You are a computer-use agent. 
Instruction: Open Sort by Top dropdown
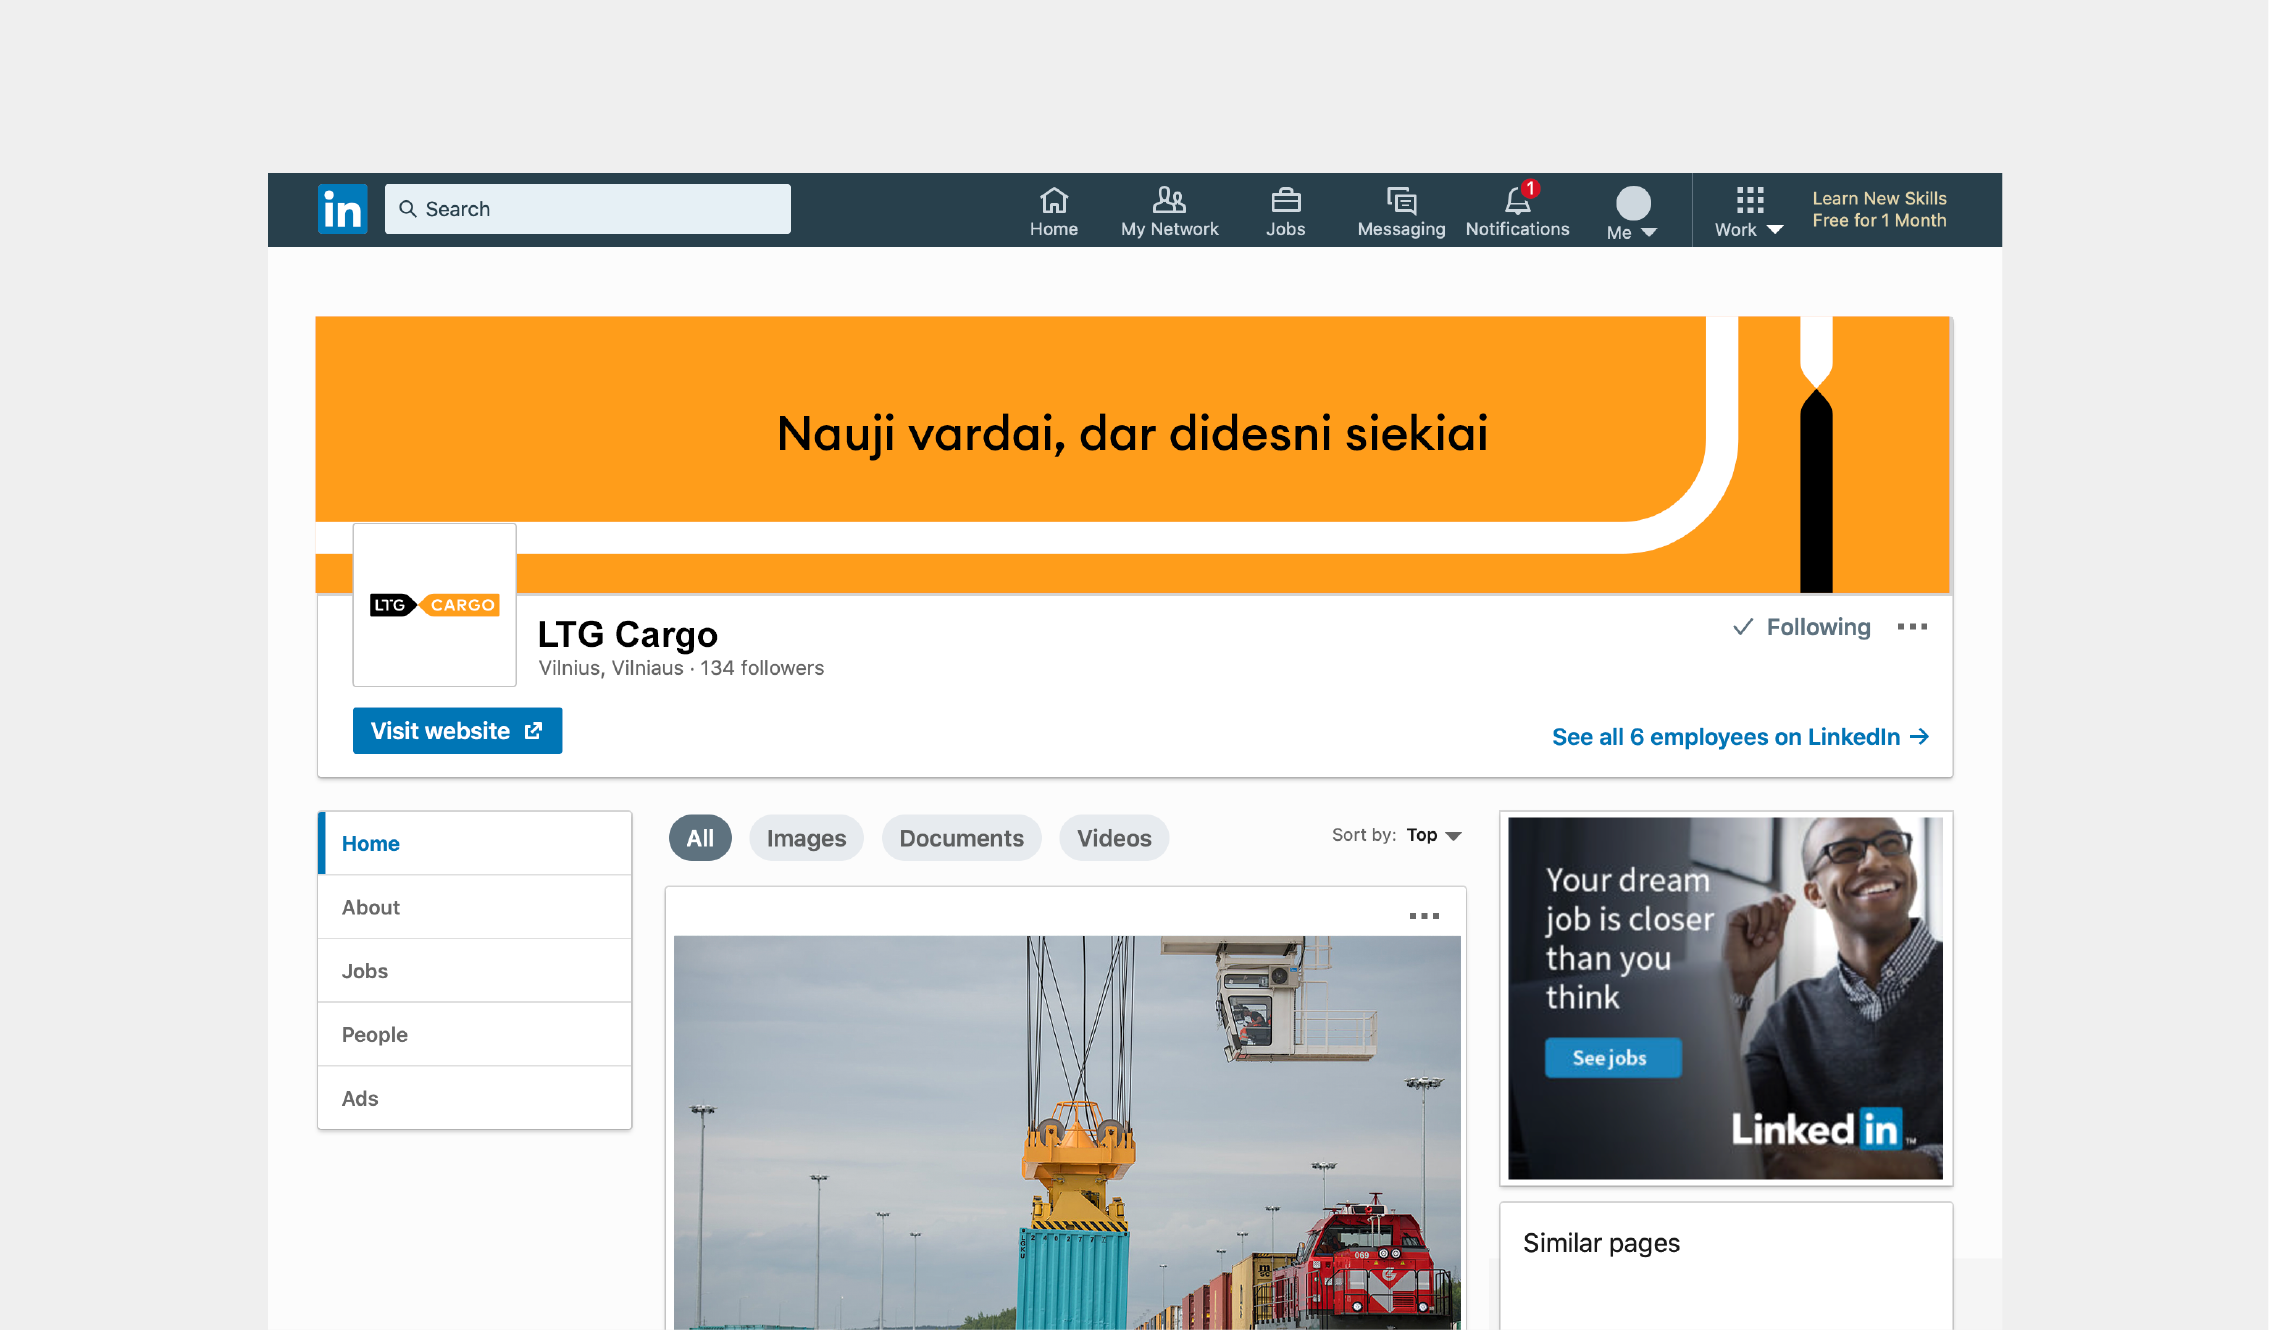[x=1434, y=835]
